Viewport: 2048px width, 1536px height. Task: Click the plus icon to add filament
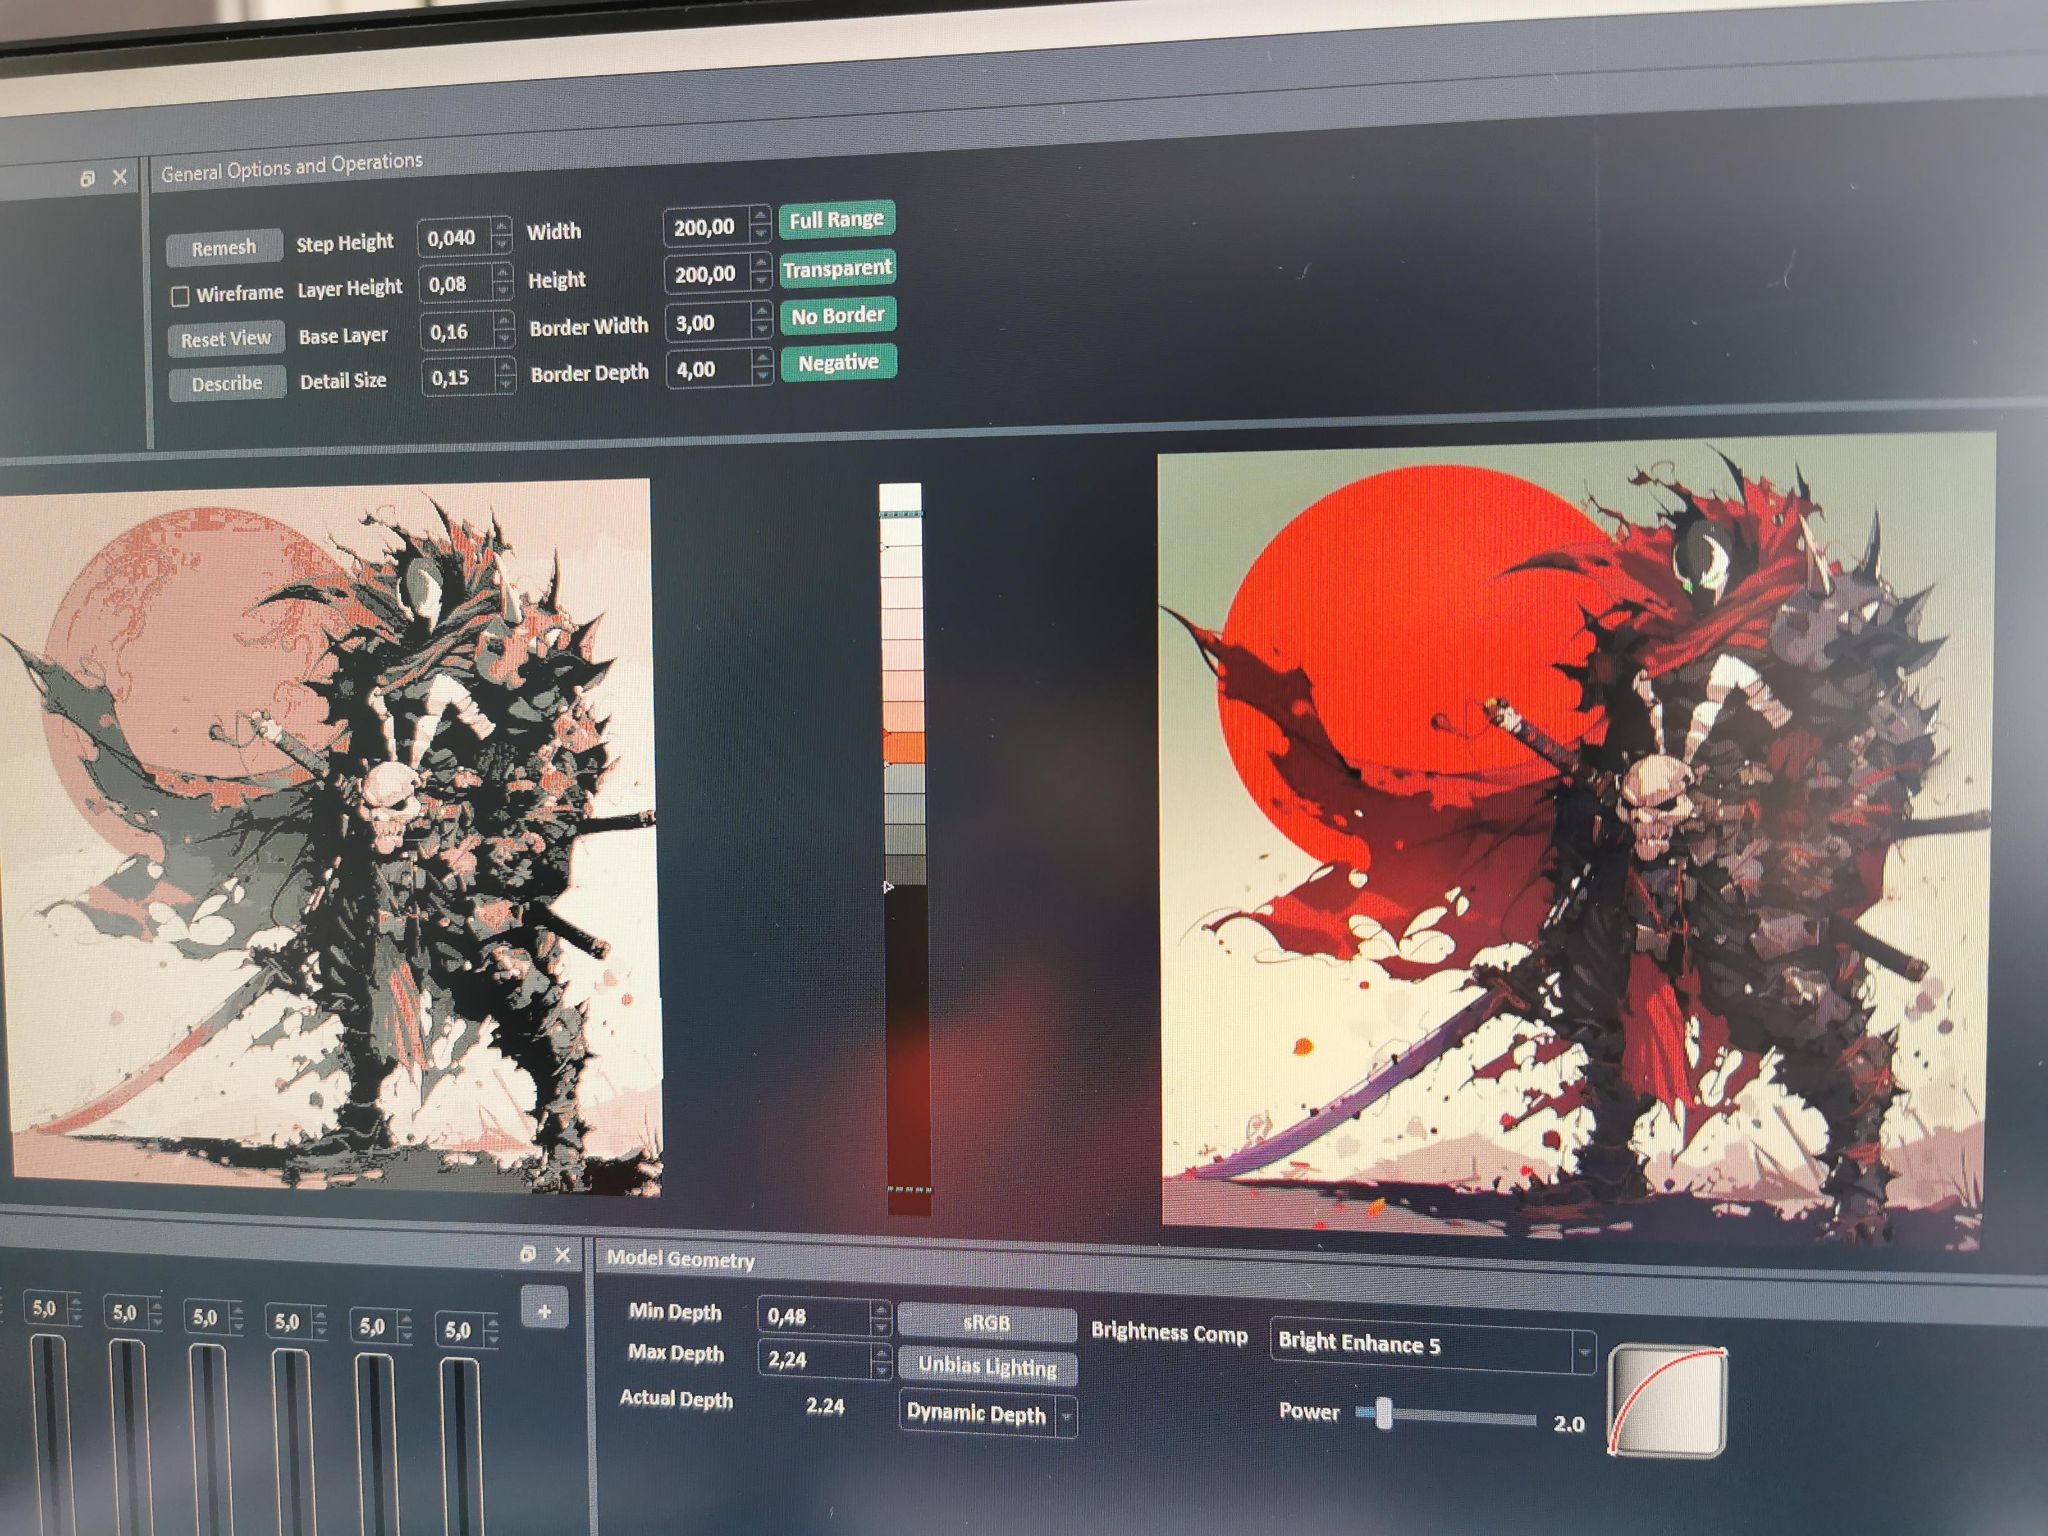[544, 1310]
